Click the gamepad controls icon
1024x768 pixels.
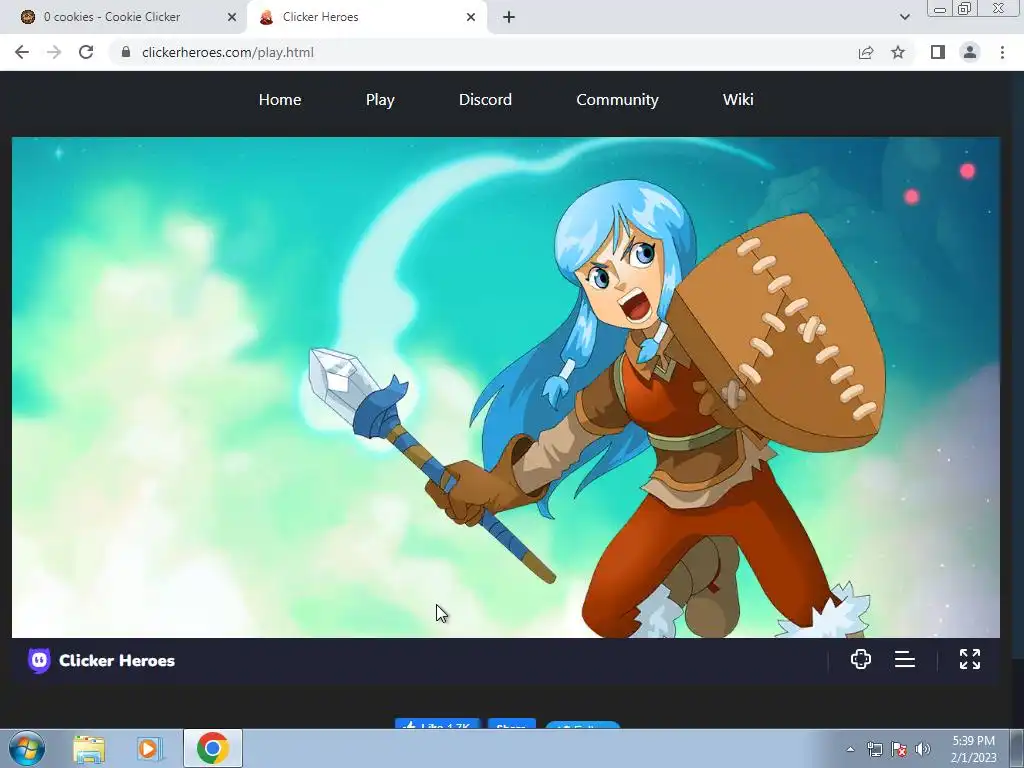tap(861, 660)
